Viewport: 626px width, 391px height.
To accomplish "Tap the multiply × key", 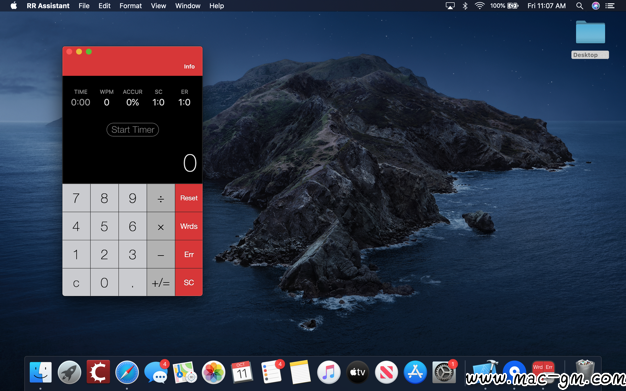I will [x=160, y=226].
